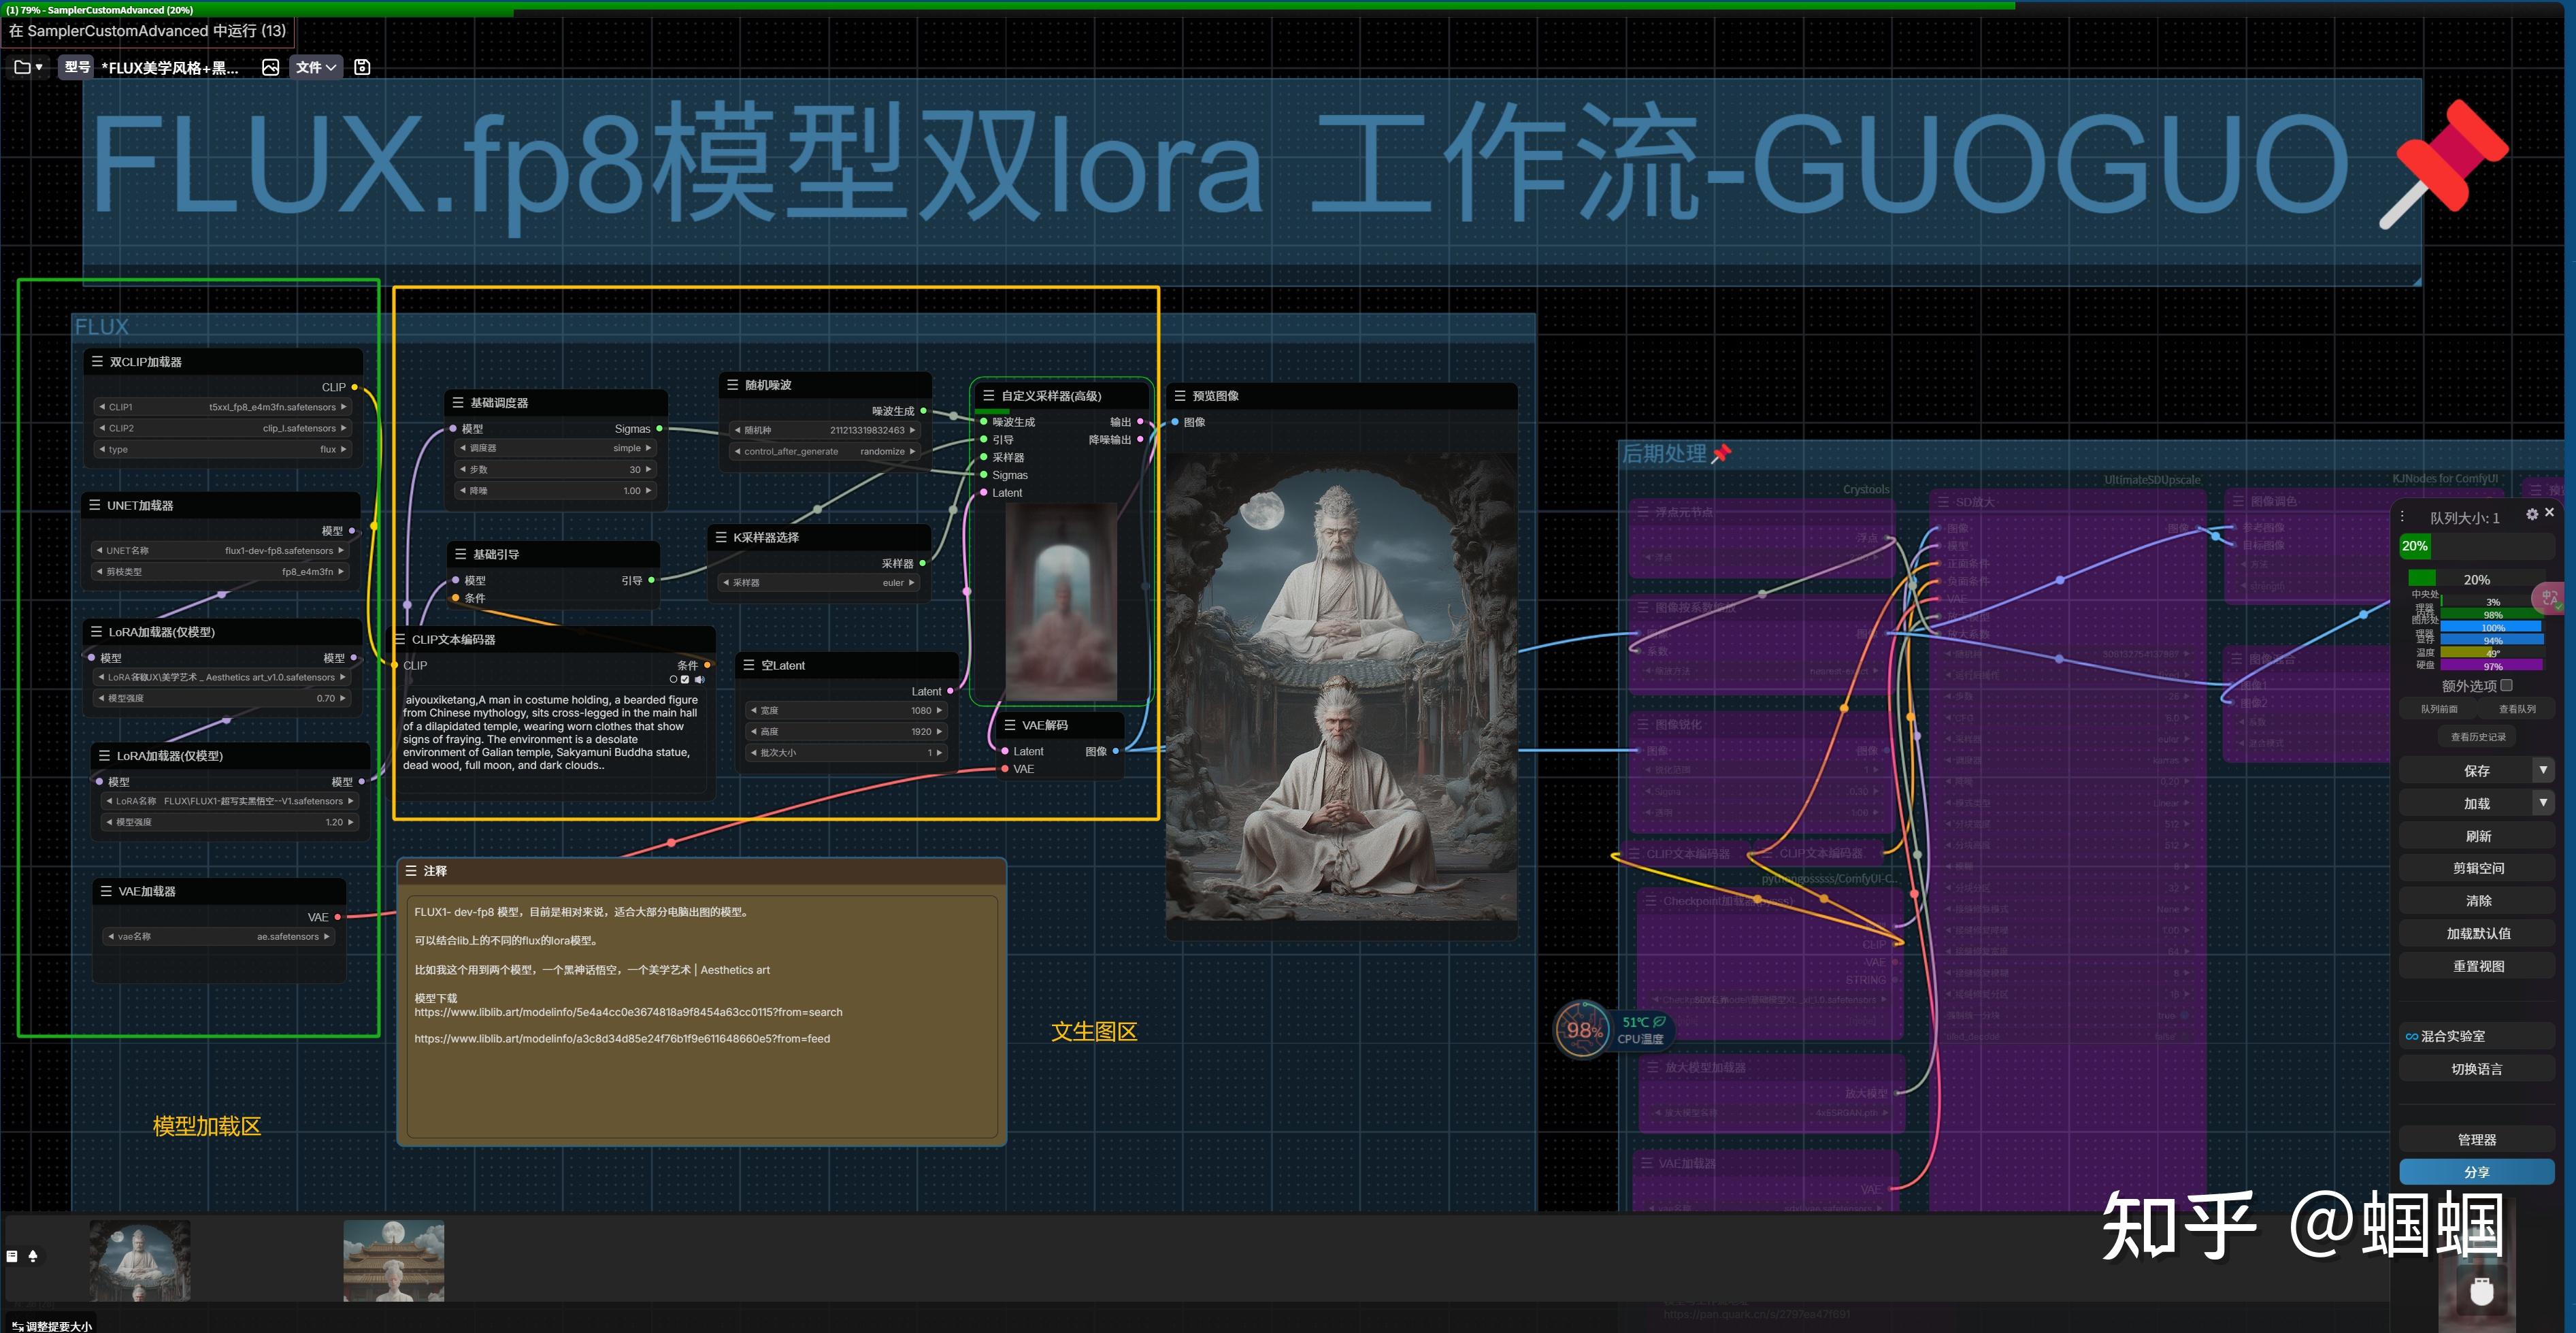This screenshot has height=1333, width=2576.
Task: Open the workflow folder icon in the top toolbar
Action: (x=22, y=67)
